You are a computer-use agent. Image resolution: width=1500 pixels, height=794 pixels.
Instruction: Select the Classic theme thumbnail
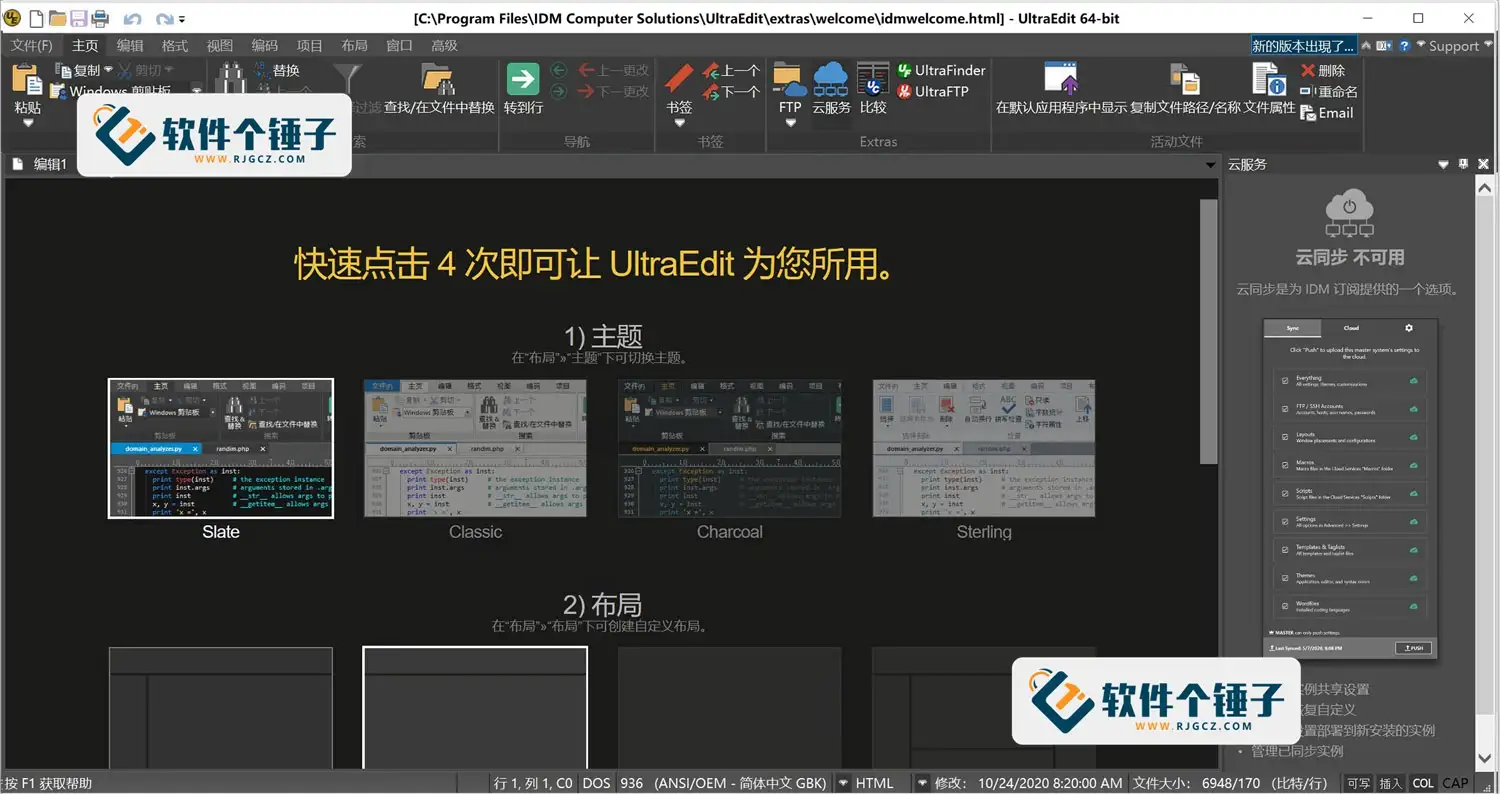[x=475, y=448]
